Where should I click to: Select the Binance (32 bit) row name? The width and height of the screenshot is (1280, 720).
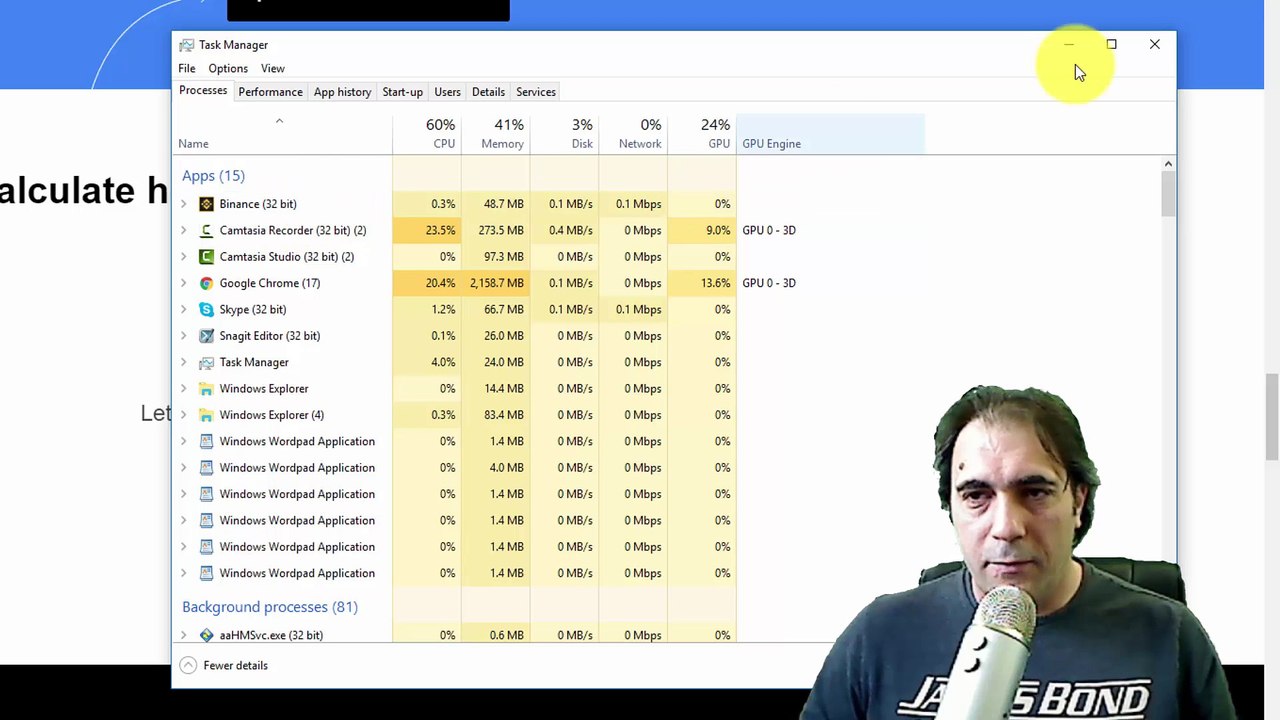(258, 204)
